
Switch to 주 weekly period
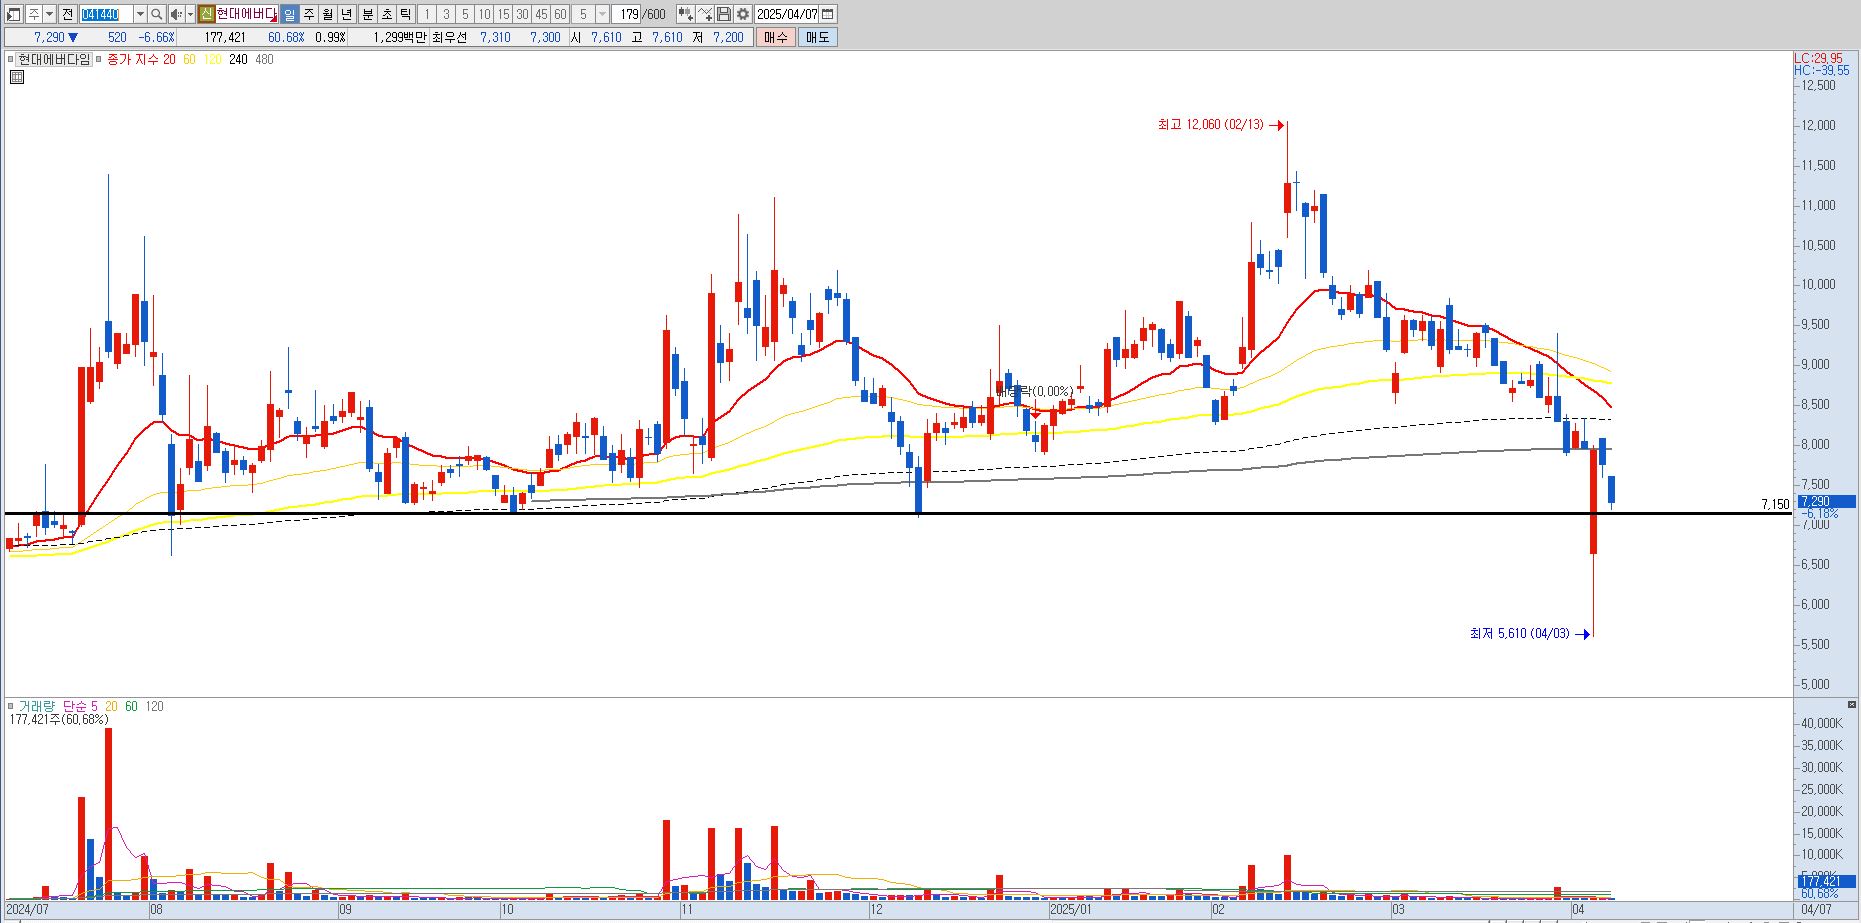[308, 14]
